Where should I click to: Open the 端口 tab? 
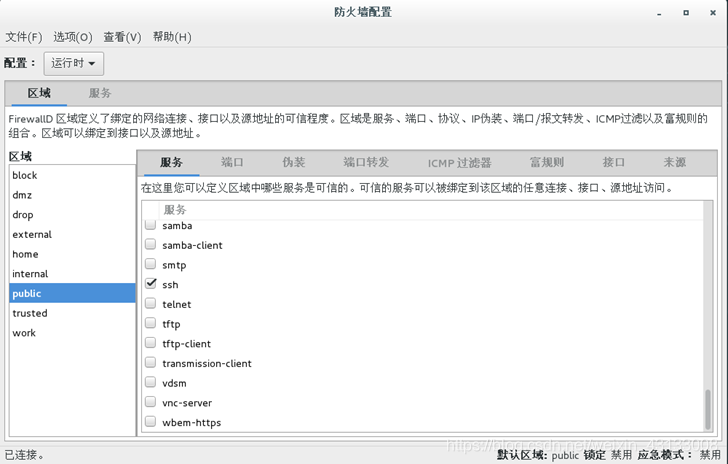232,163
